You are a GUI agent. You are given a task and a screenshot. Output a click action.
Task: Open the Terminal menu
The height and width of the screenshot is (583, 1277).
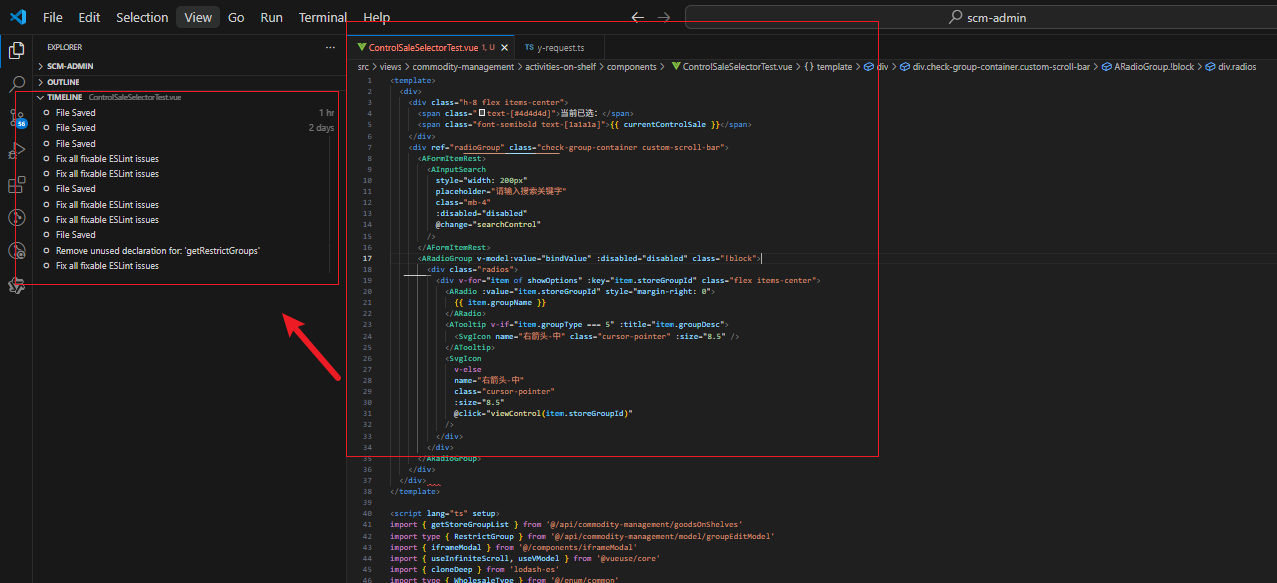pos(323,17)
